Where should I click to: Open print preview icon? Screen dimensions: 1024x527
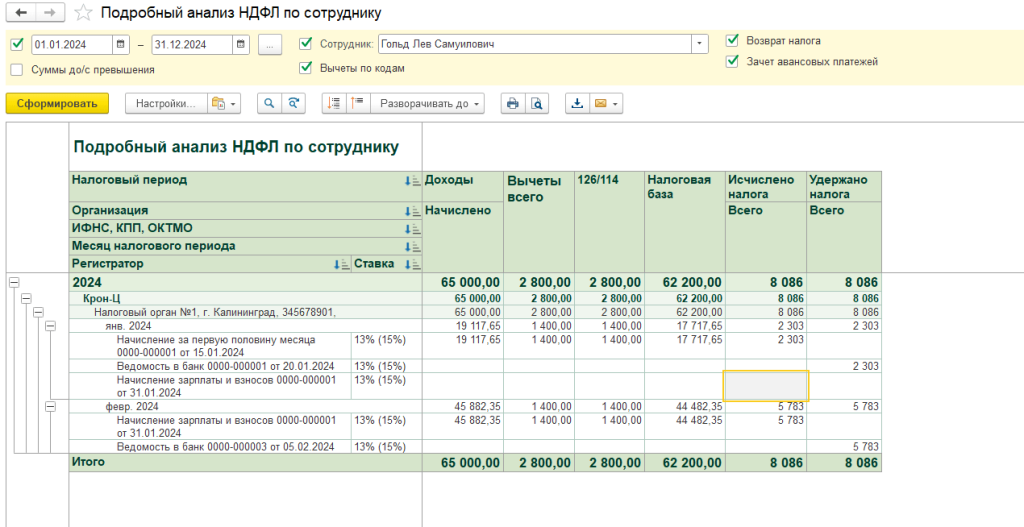(x=537, y=103)
